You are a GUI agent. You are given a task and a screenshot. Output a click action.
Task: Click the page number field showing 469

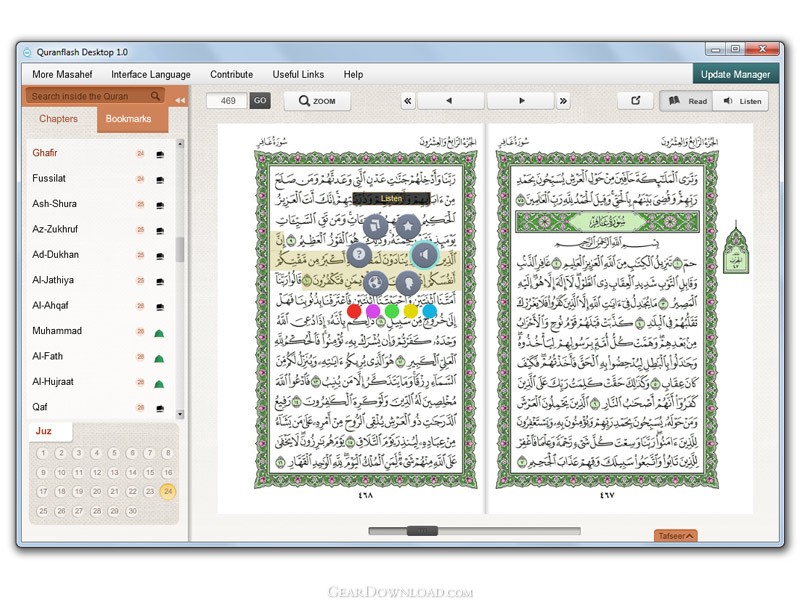pyautogui.click(x=228, y=101)
